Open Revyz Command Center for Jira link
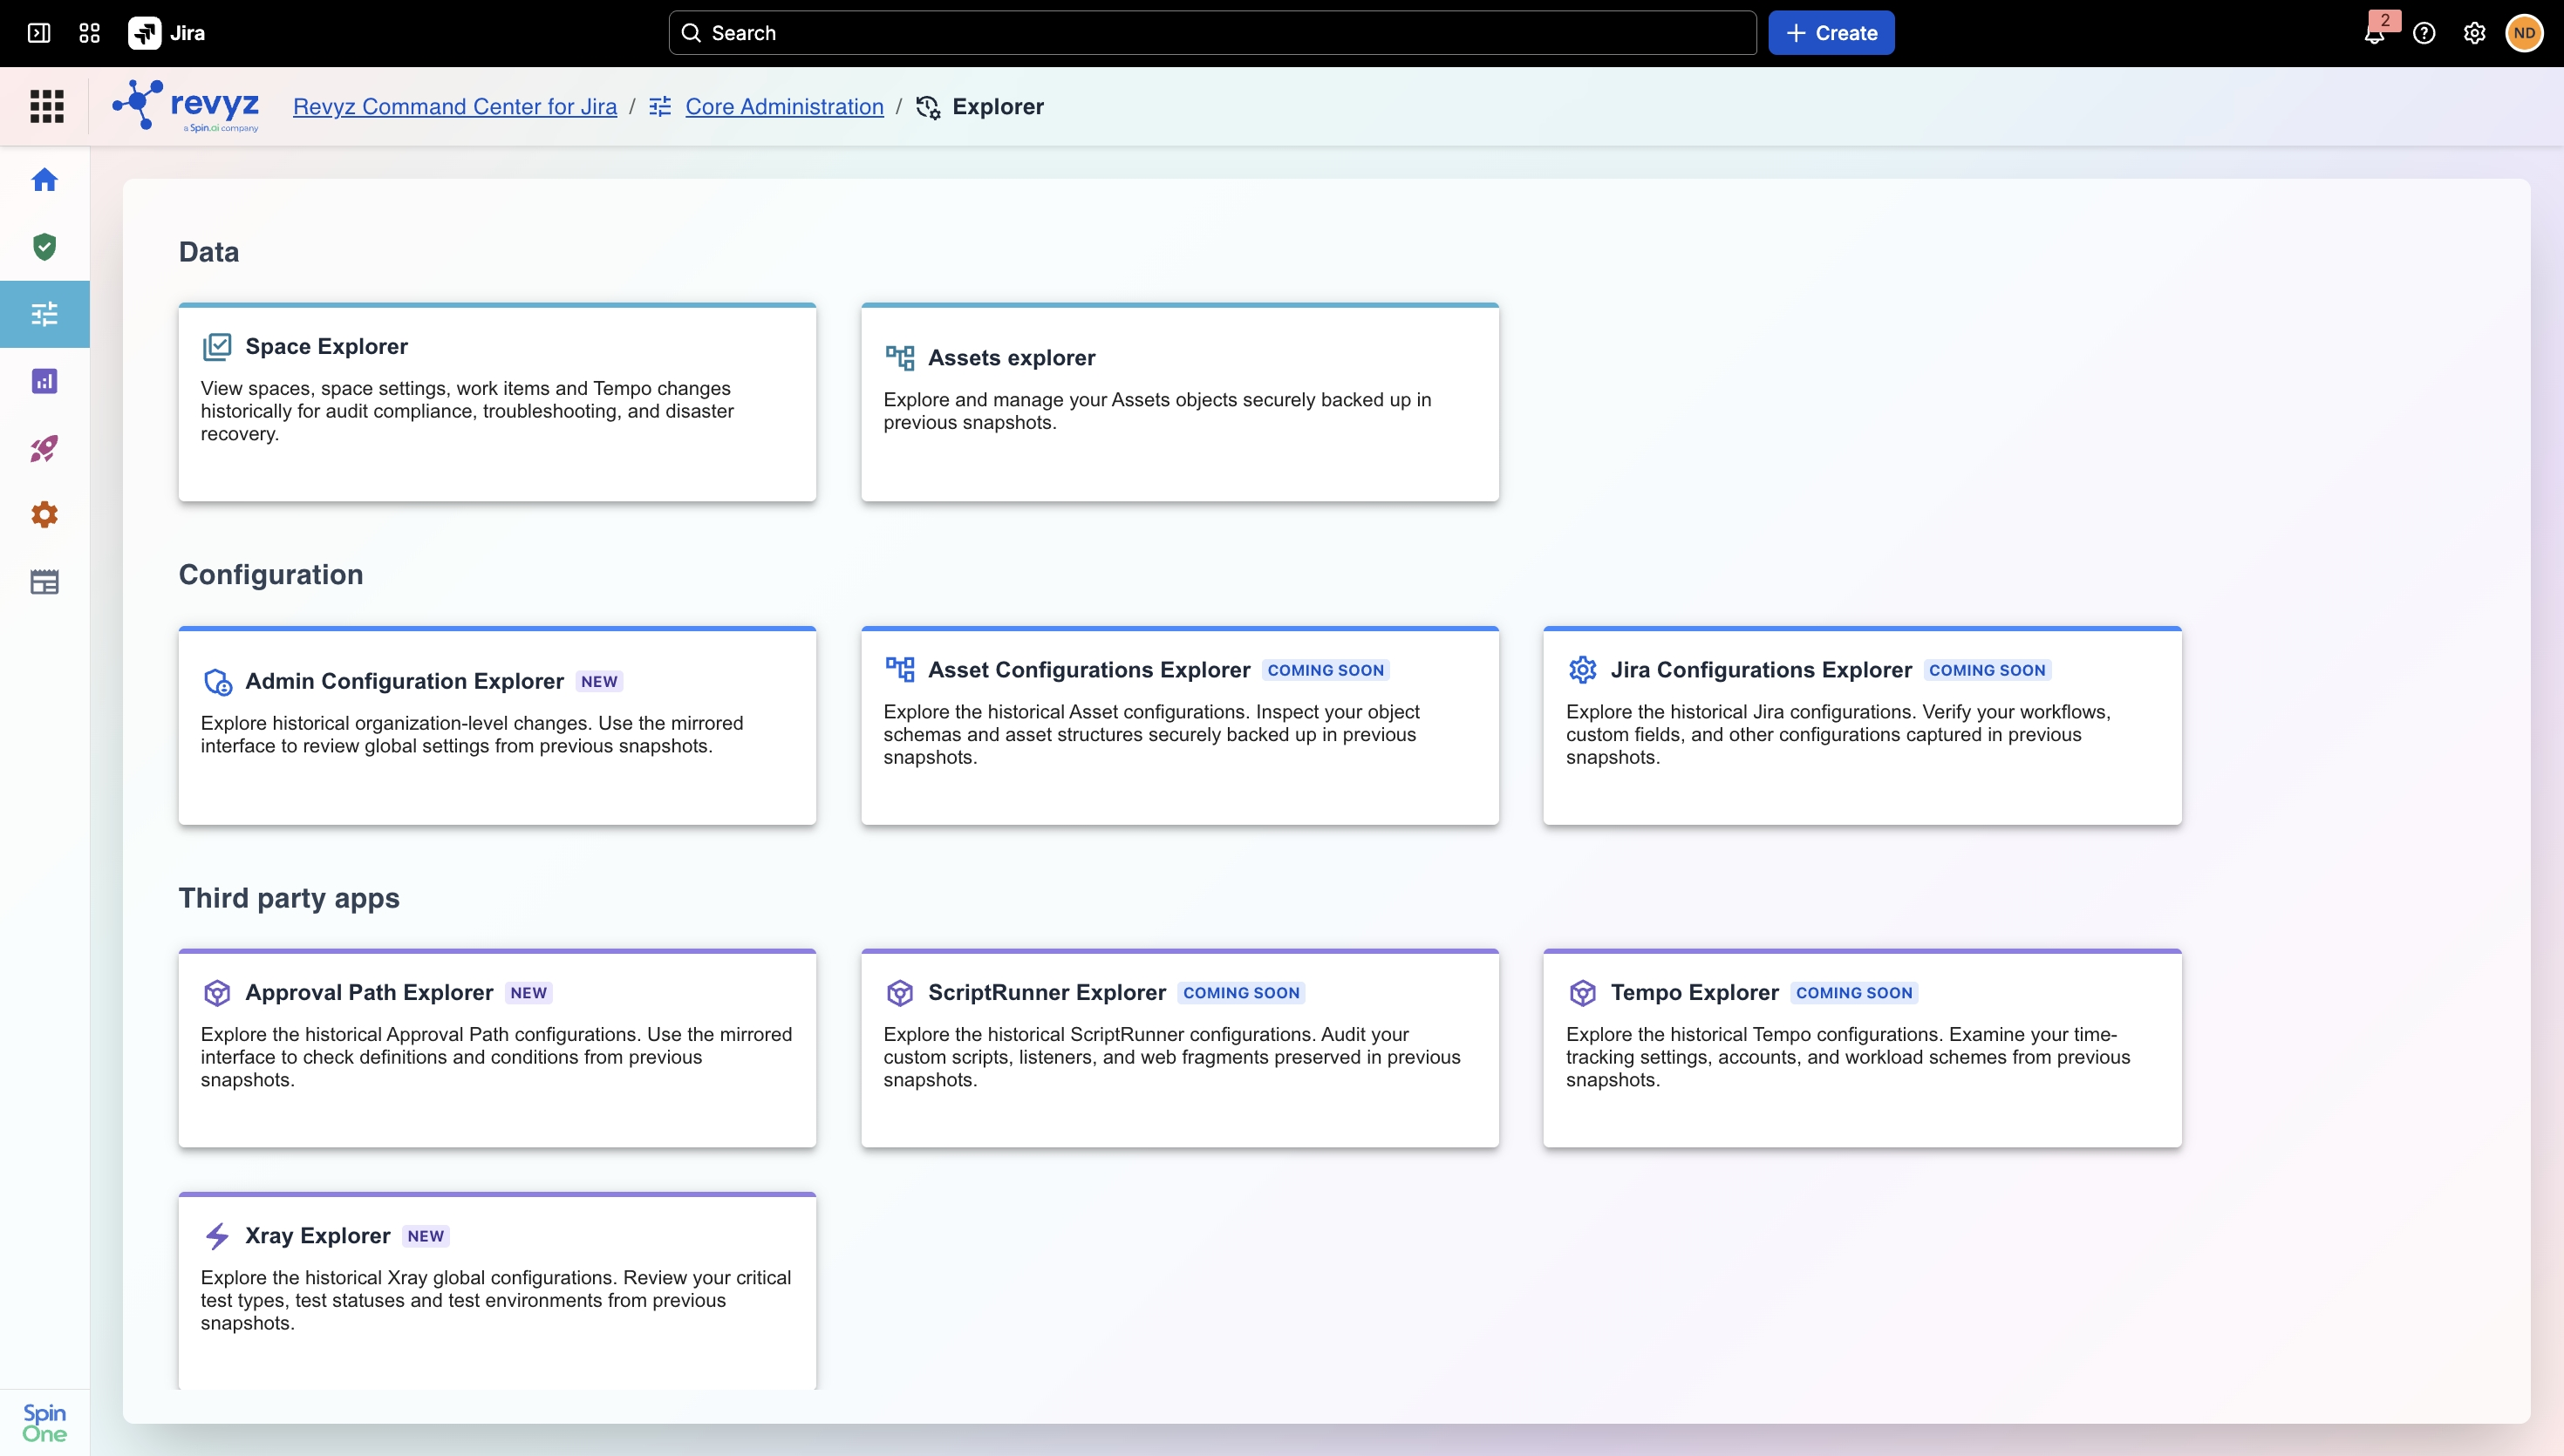This screenshot has width=2564, height=1456. pyautogui.click(x=455, y=107)
